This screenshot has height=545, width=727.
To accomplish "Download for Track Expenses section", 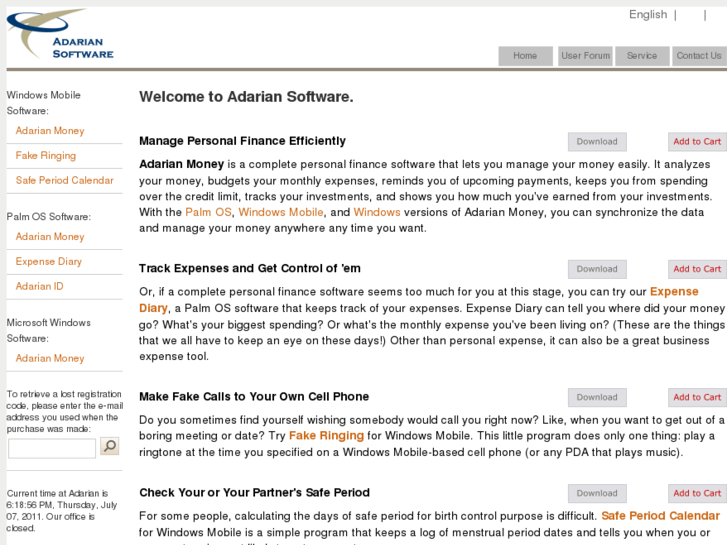I will (x=597, y=269).
